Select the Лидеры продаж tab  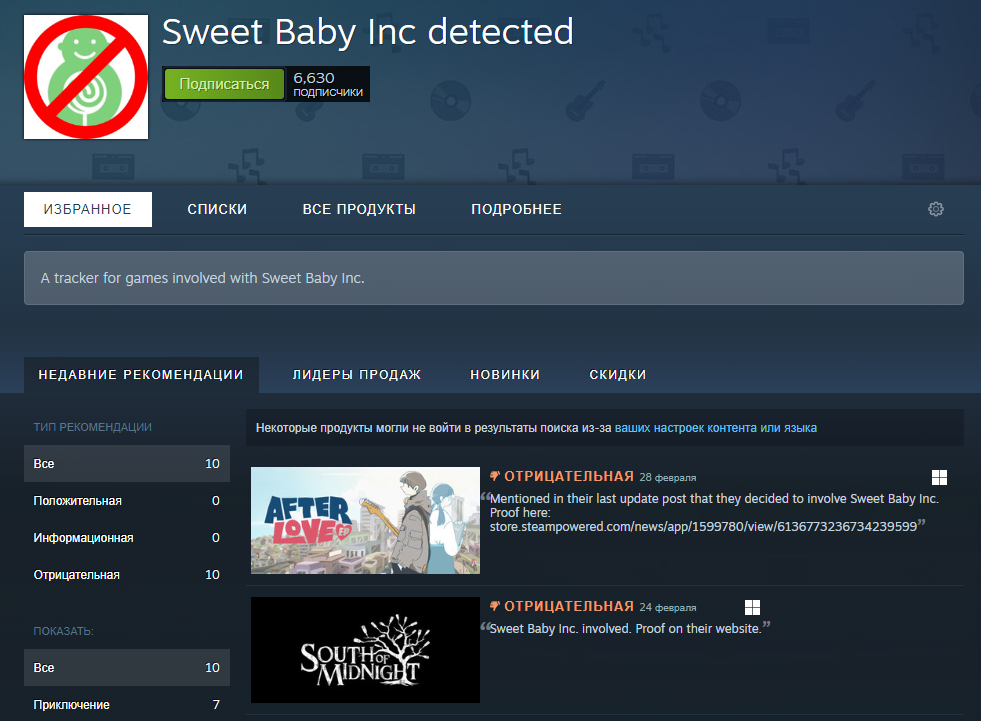357,375
